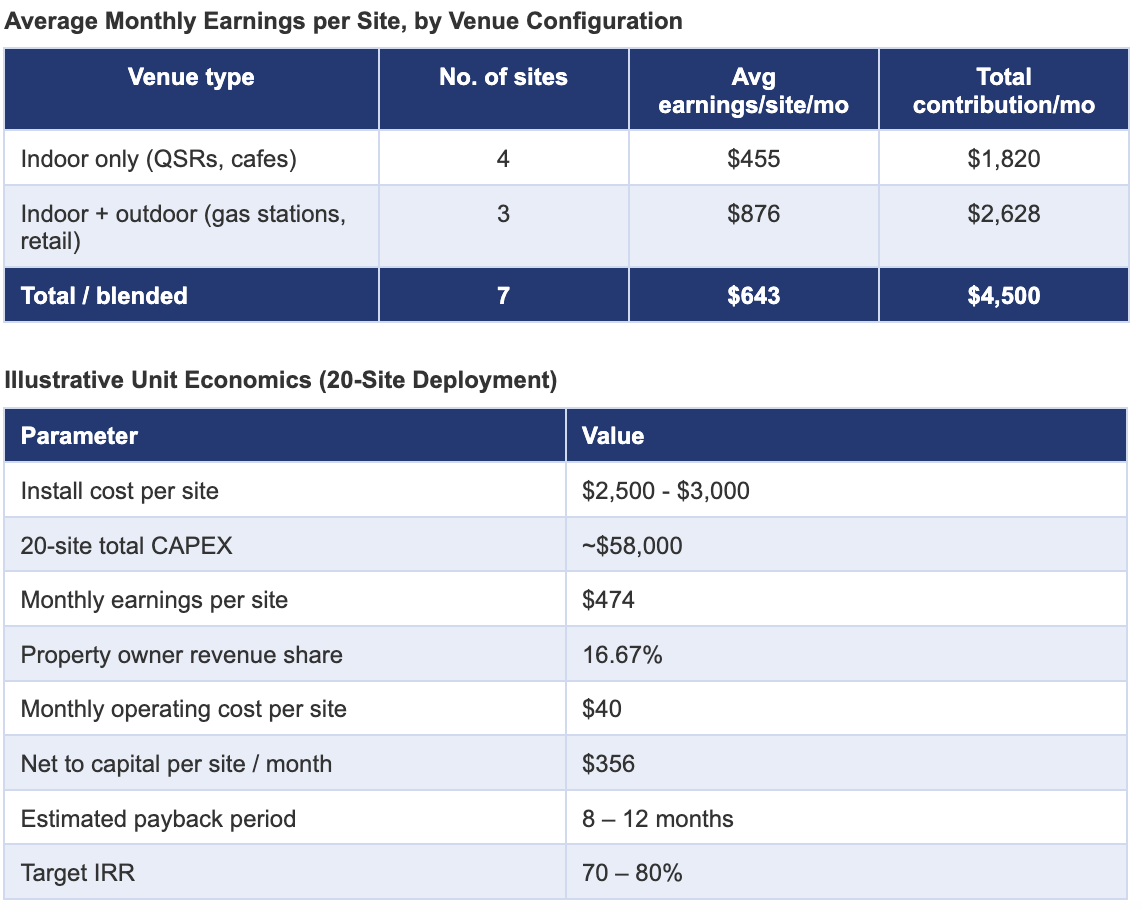The height and width of the screenshot is (910, 1142).
Task: Click the Avg earnings/site/mo header
Action: (753, 90)
